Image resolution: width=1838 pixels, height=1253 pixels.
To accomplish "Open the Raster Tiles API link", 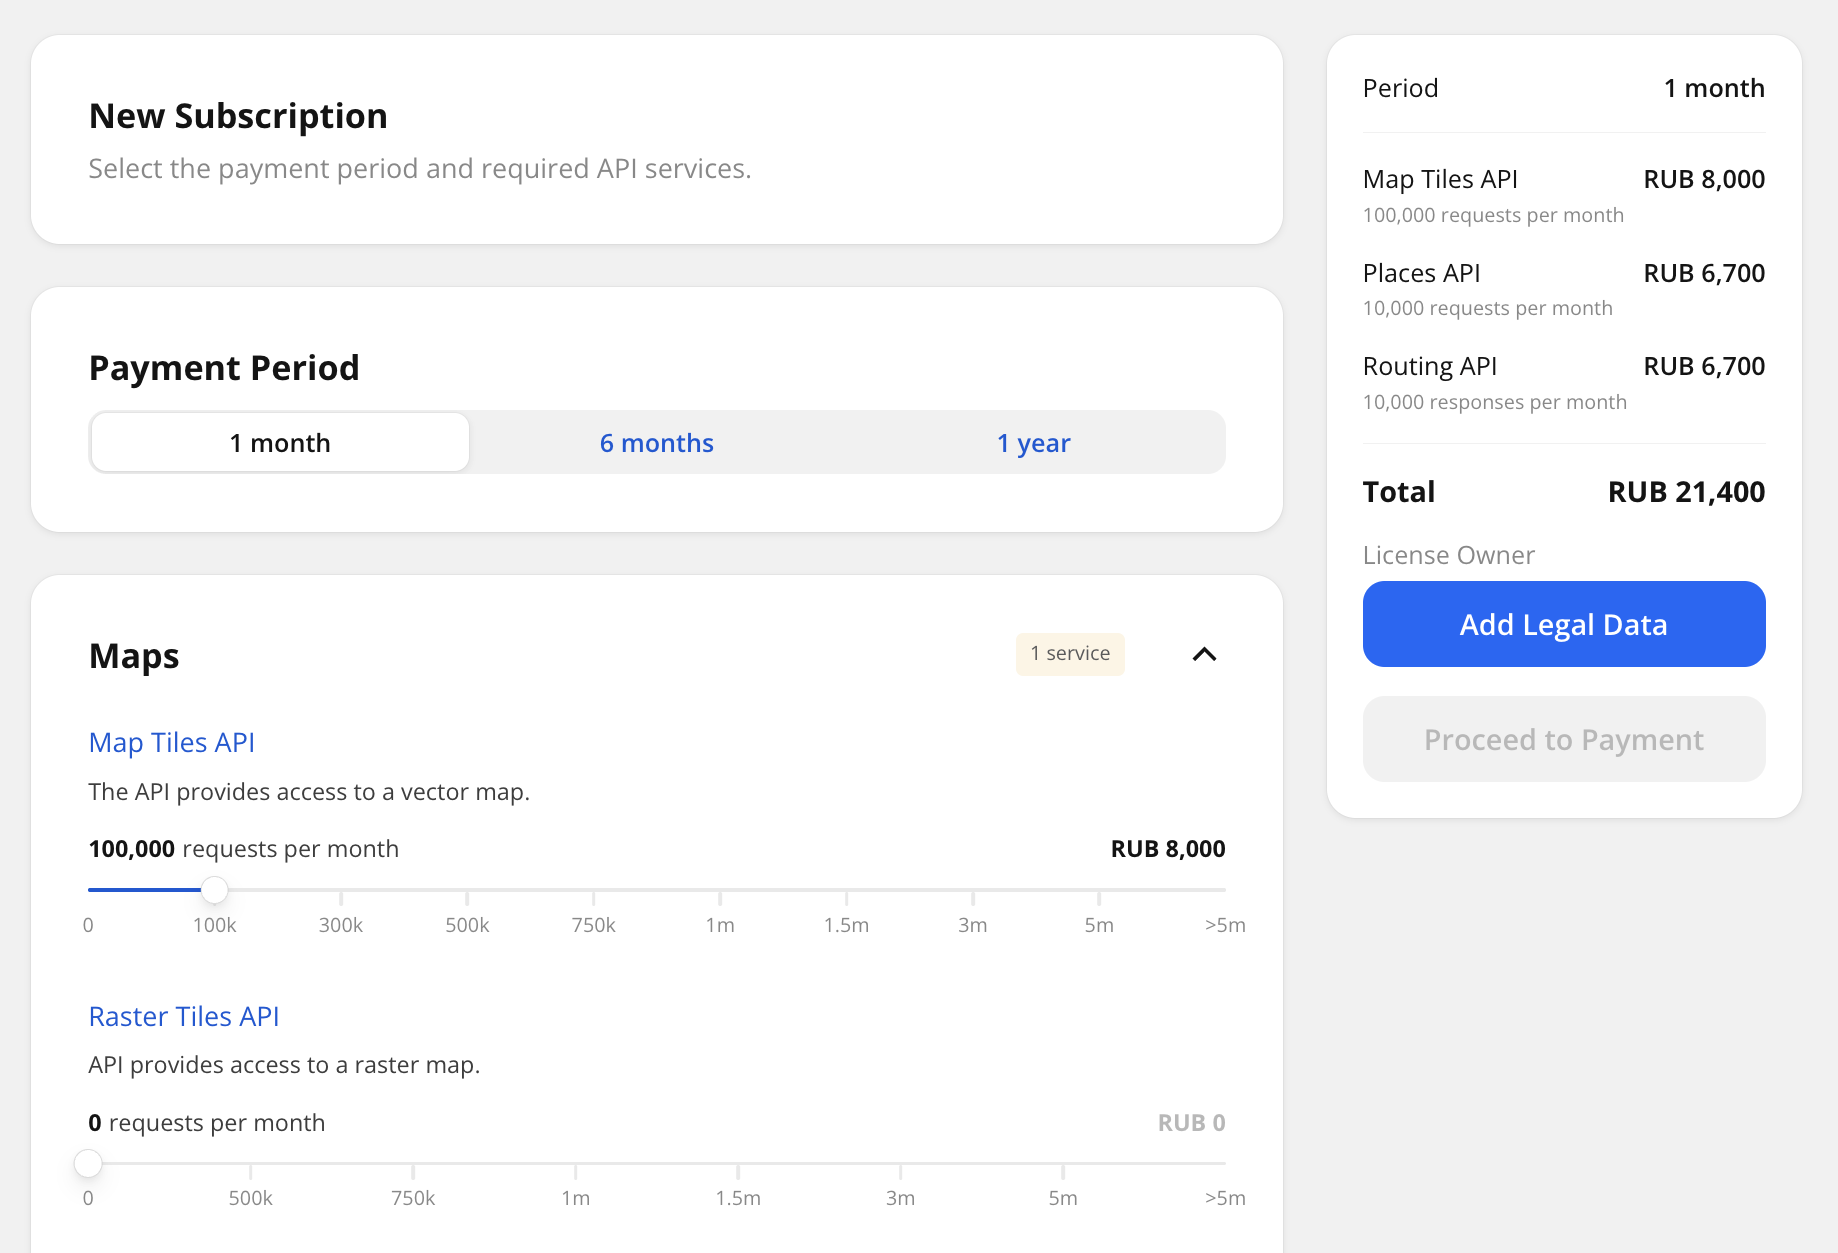I will [x=184, y=1016].
